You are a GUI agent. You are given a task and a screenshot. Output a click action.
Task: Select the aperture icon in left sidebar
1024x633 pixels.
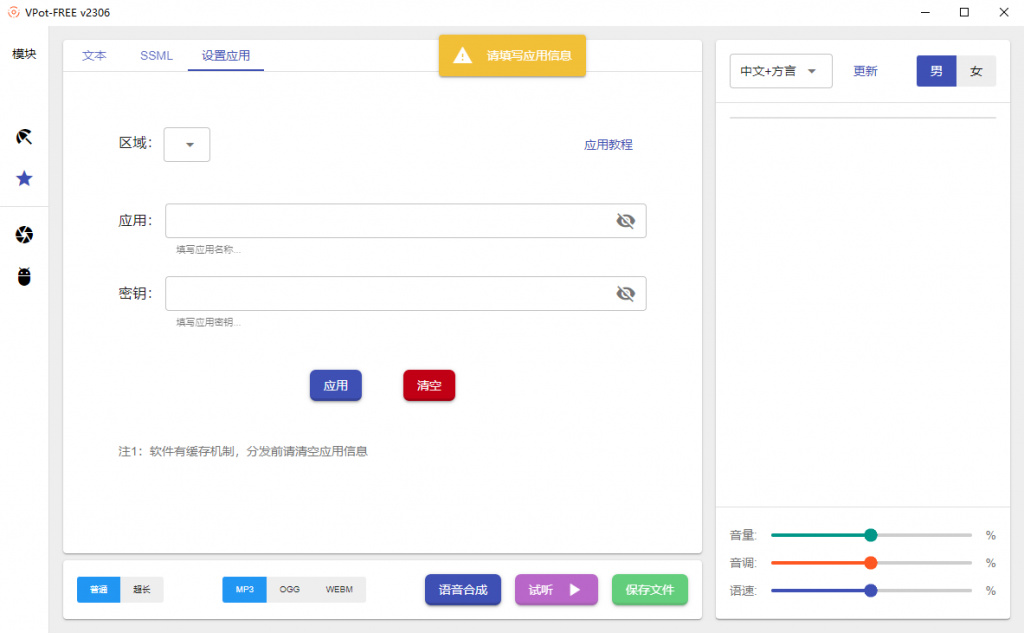pos(24,234)
